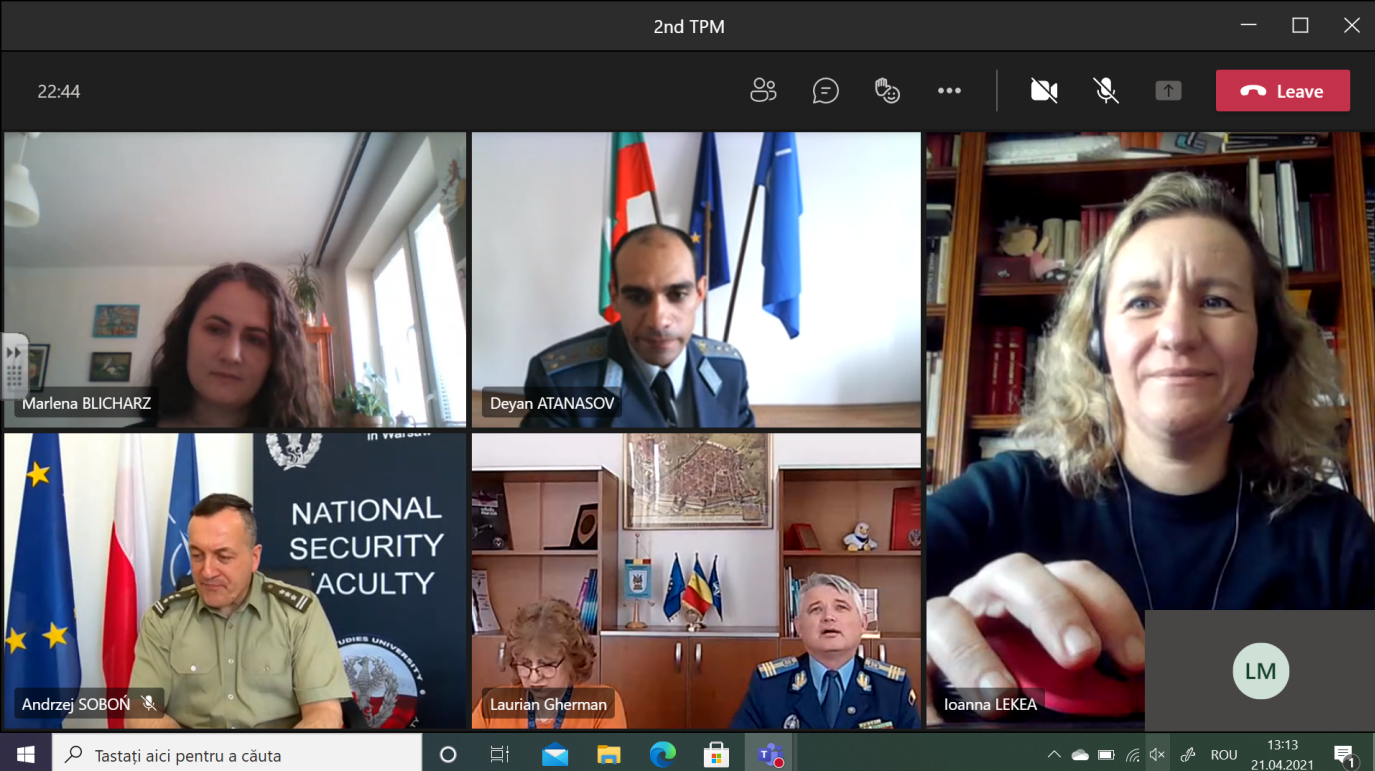Leave the meeting
The height and width of the screenshot is (771, 1375).
point(1282,91)
